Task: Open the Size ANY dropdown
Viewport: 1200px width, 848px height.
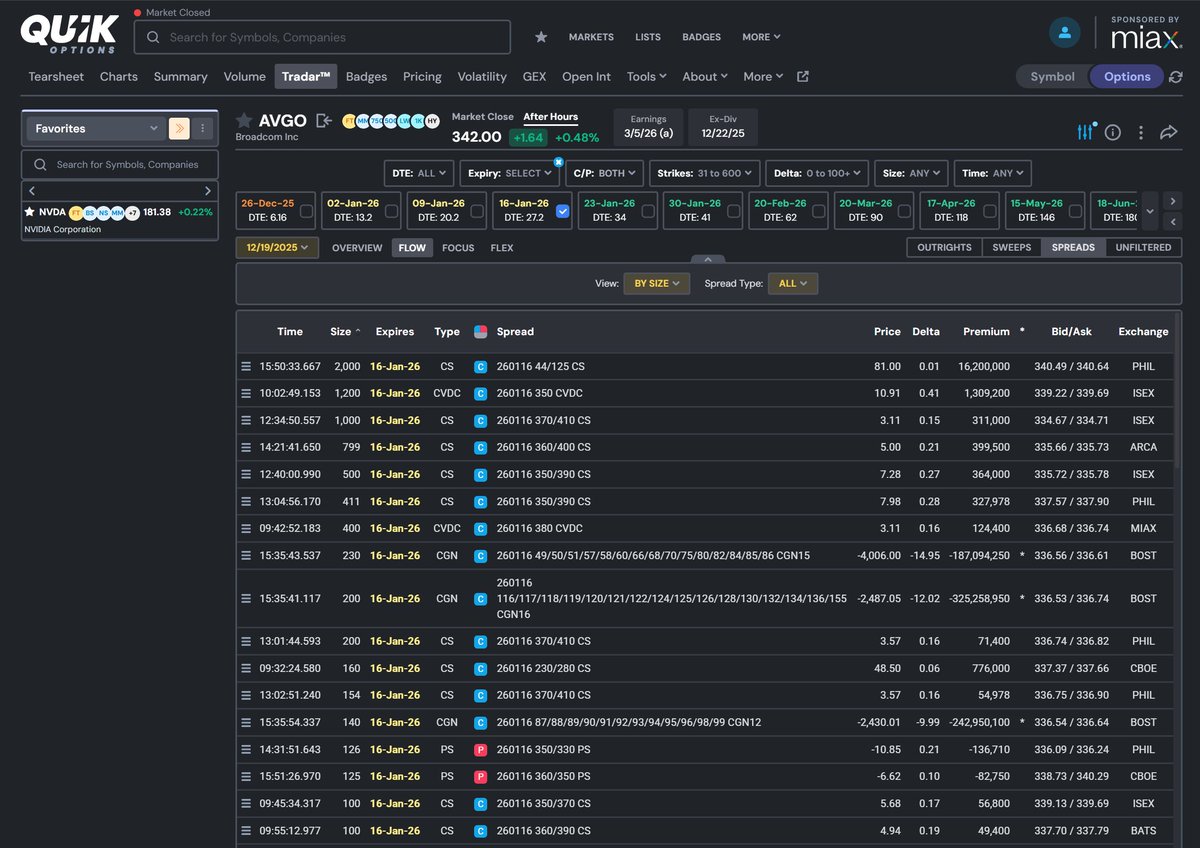Action: tap(910, 173)
